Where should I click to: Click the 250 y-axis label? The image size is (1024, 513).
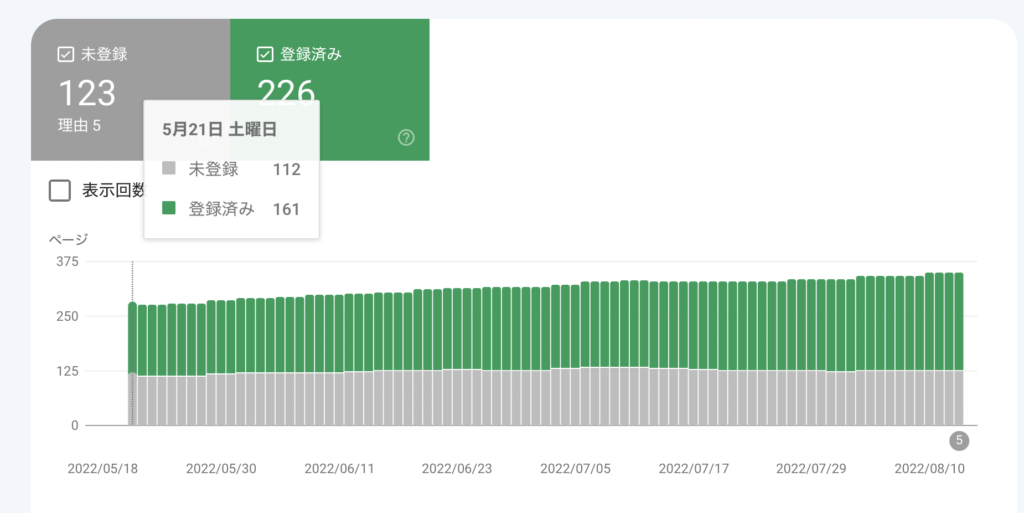tap(67, 317)
